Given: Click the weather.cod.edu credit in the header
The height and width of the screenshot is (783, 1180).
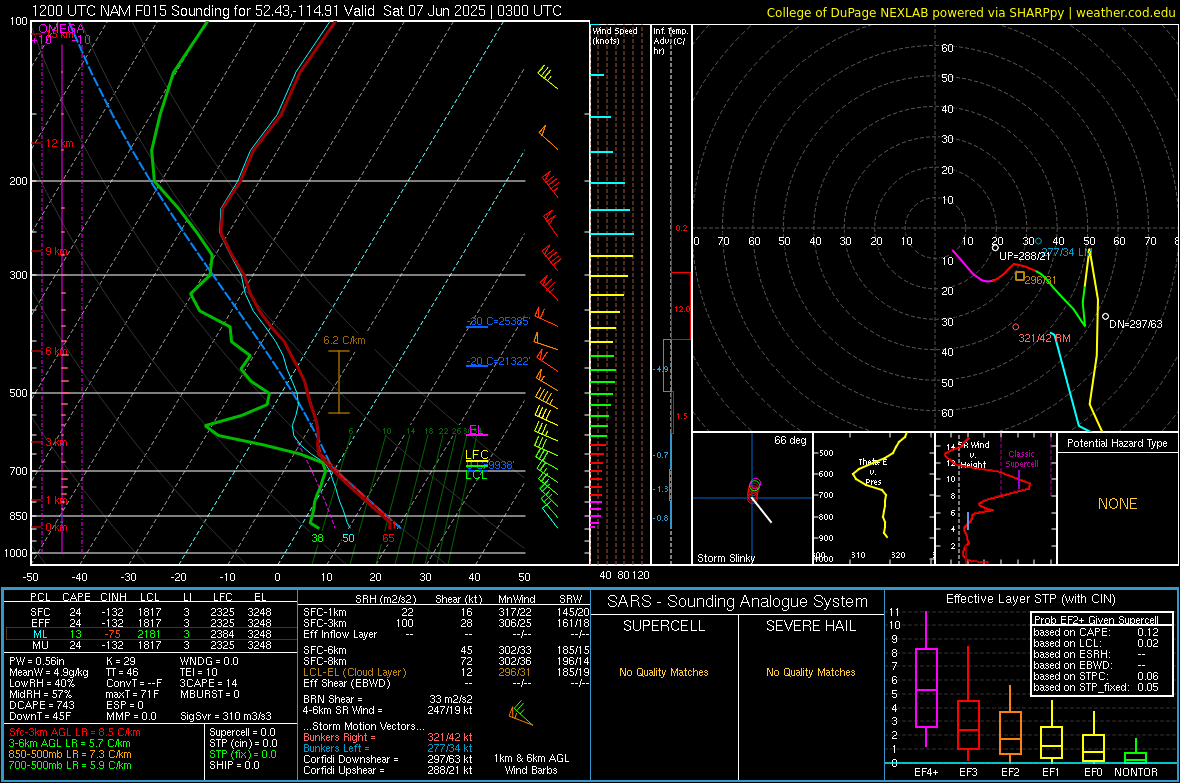Looking at the screenshot, I should click(1126, 12).
